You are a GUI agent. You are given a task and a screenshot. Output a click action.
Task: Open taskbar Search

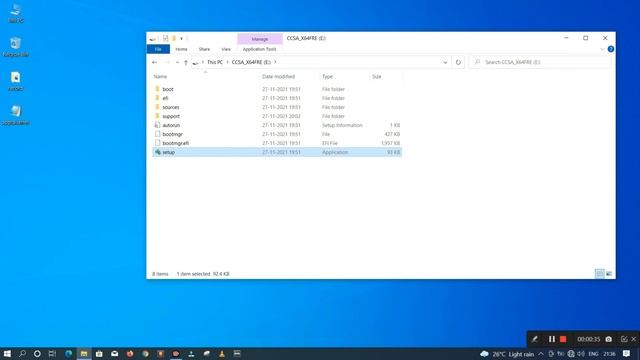click(x=22, y=353)
